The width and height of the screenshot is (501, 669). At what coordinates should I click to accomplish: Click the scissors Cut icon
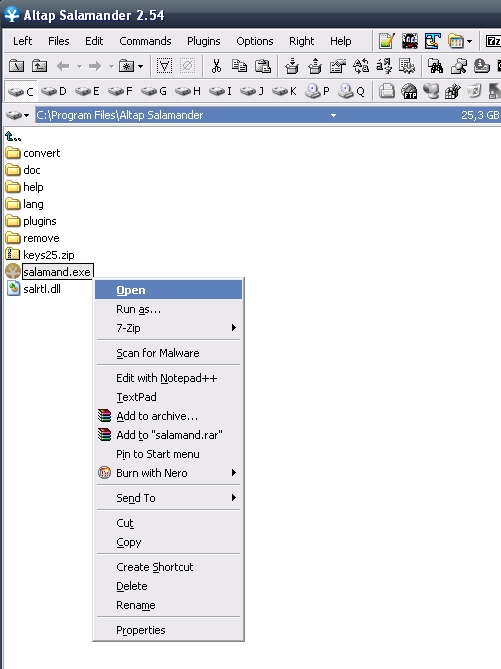pos(216,66)
